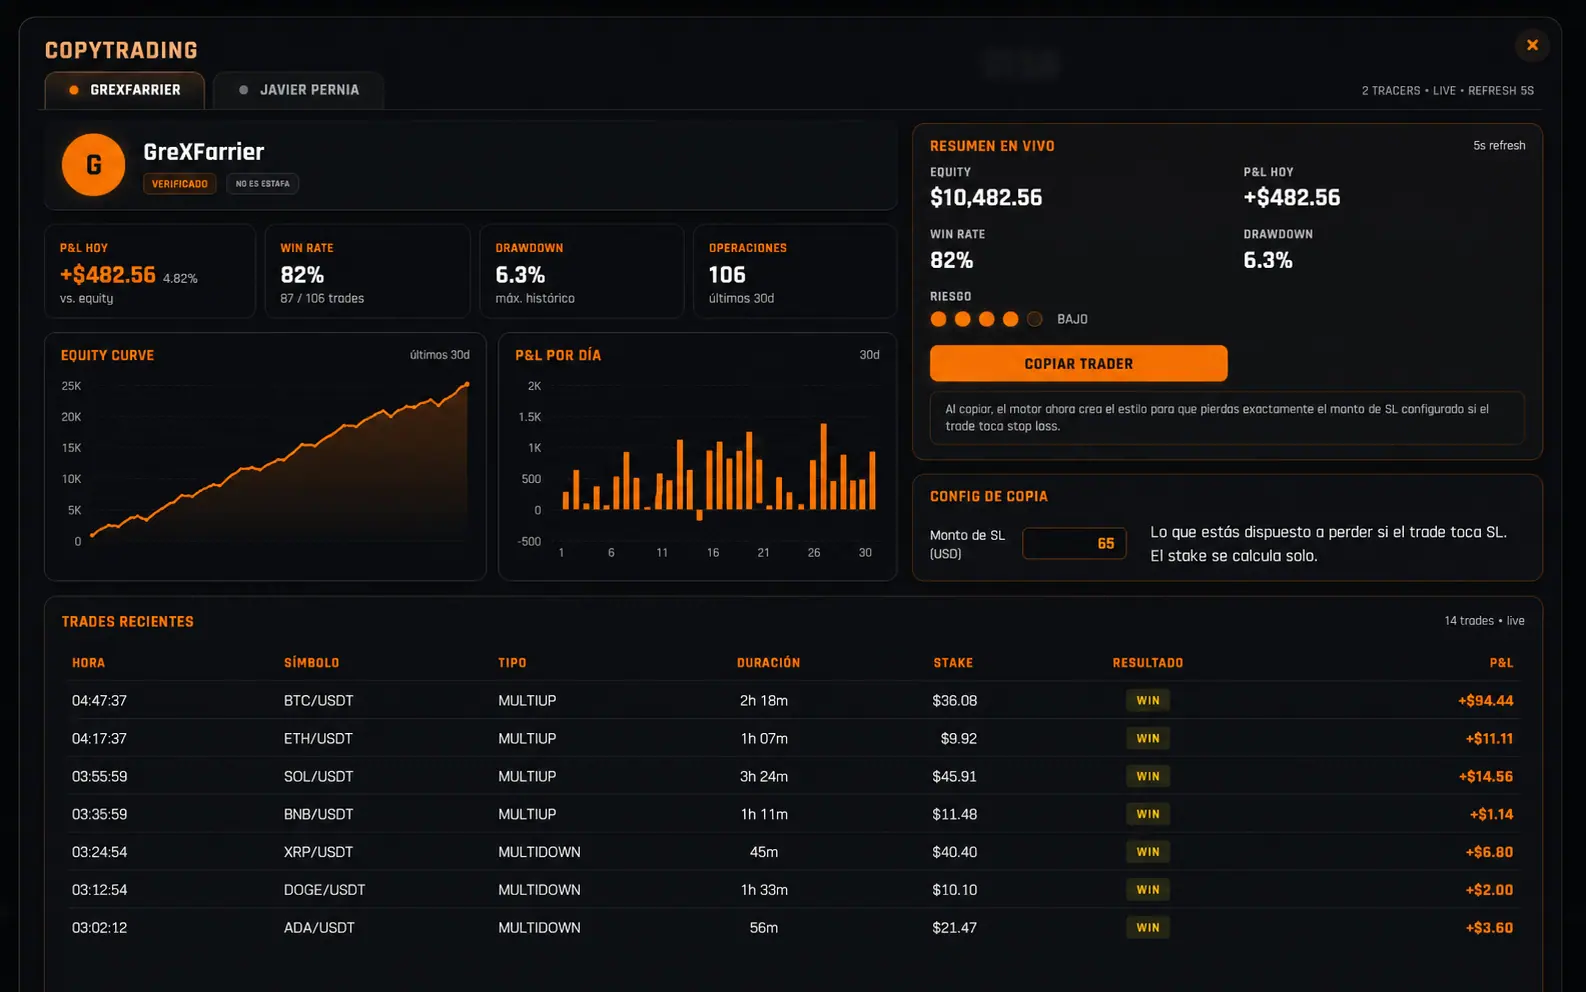Click the SÍMBOLO column header

(x=311, y=663)
